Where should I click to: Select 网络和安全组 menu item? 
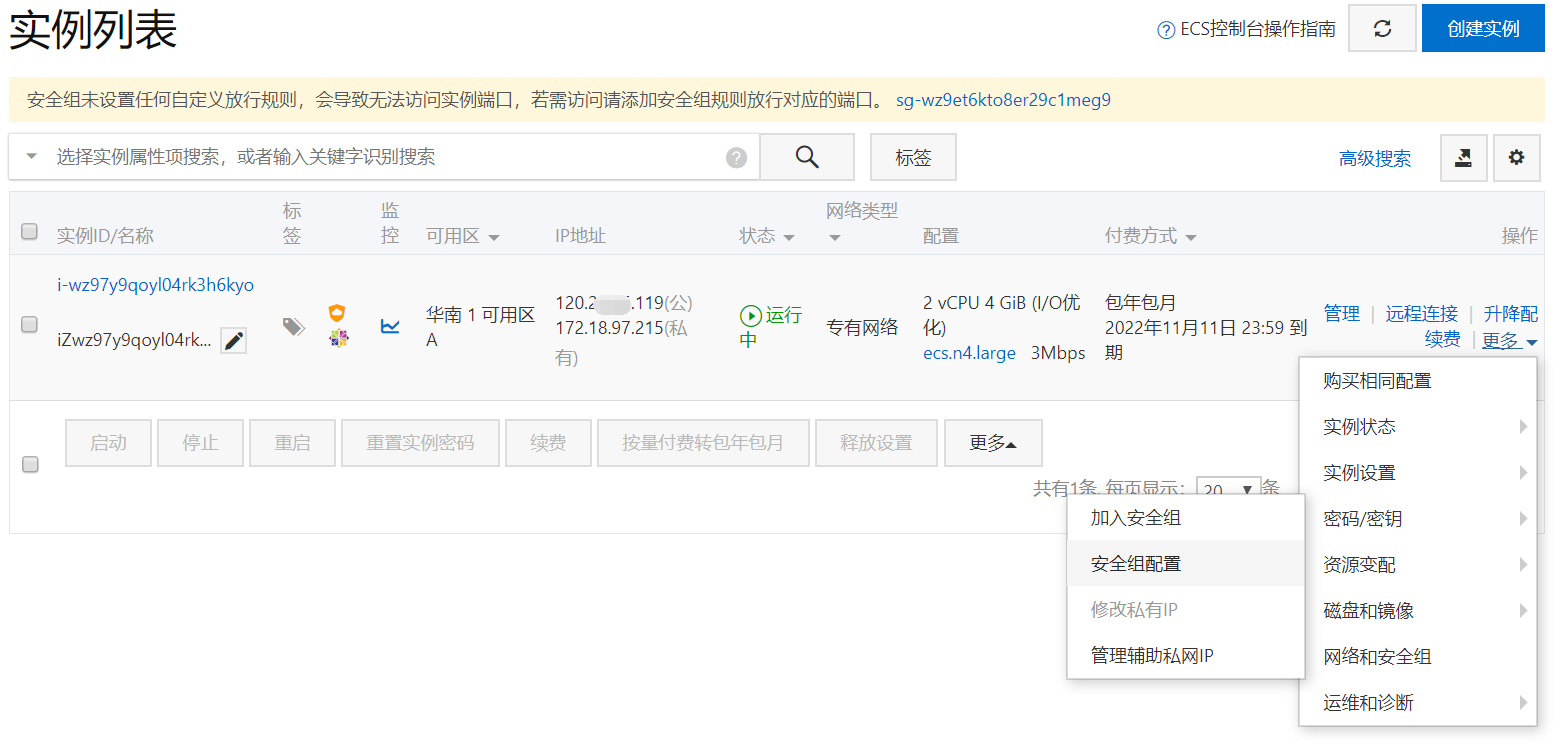coord(1418,657)
